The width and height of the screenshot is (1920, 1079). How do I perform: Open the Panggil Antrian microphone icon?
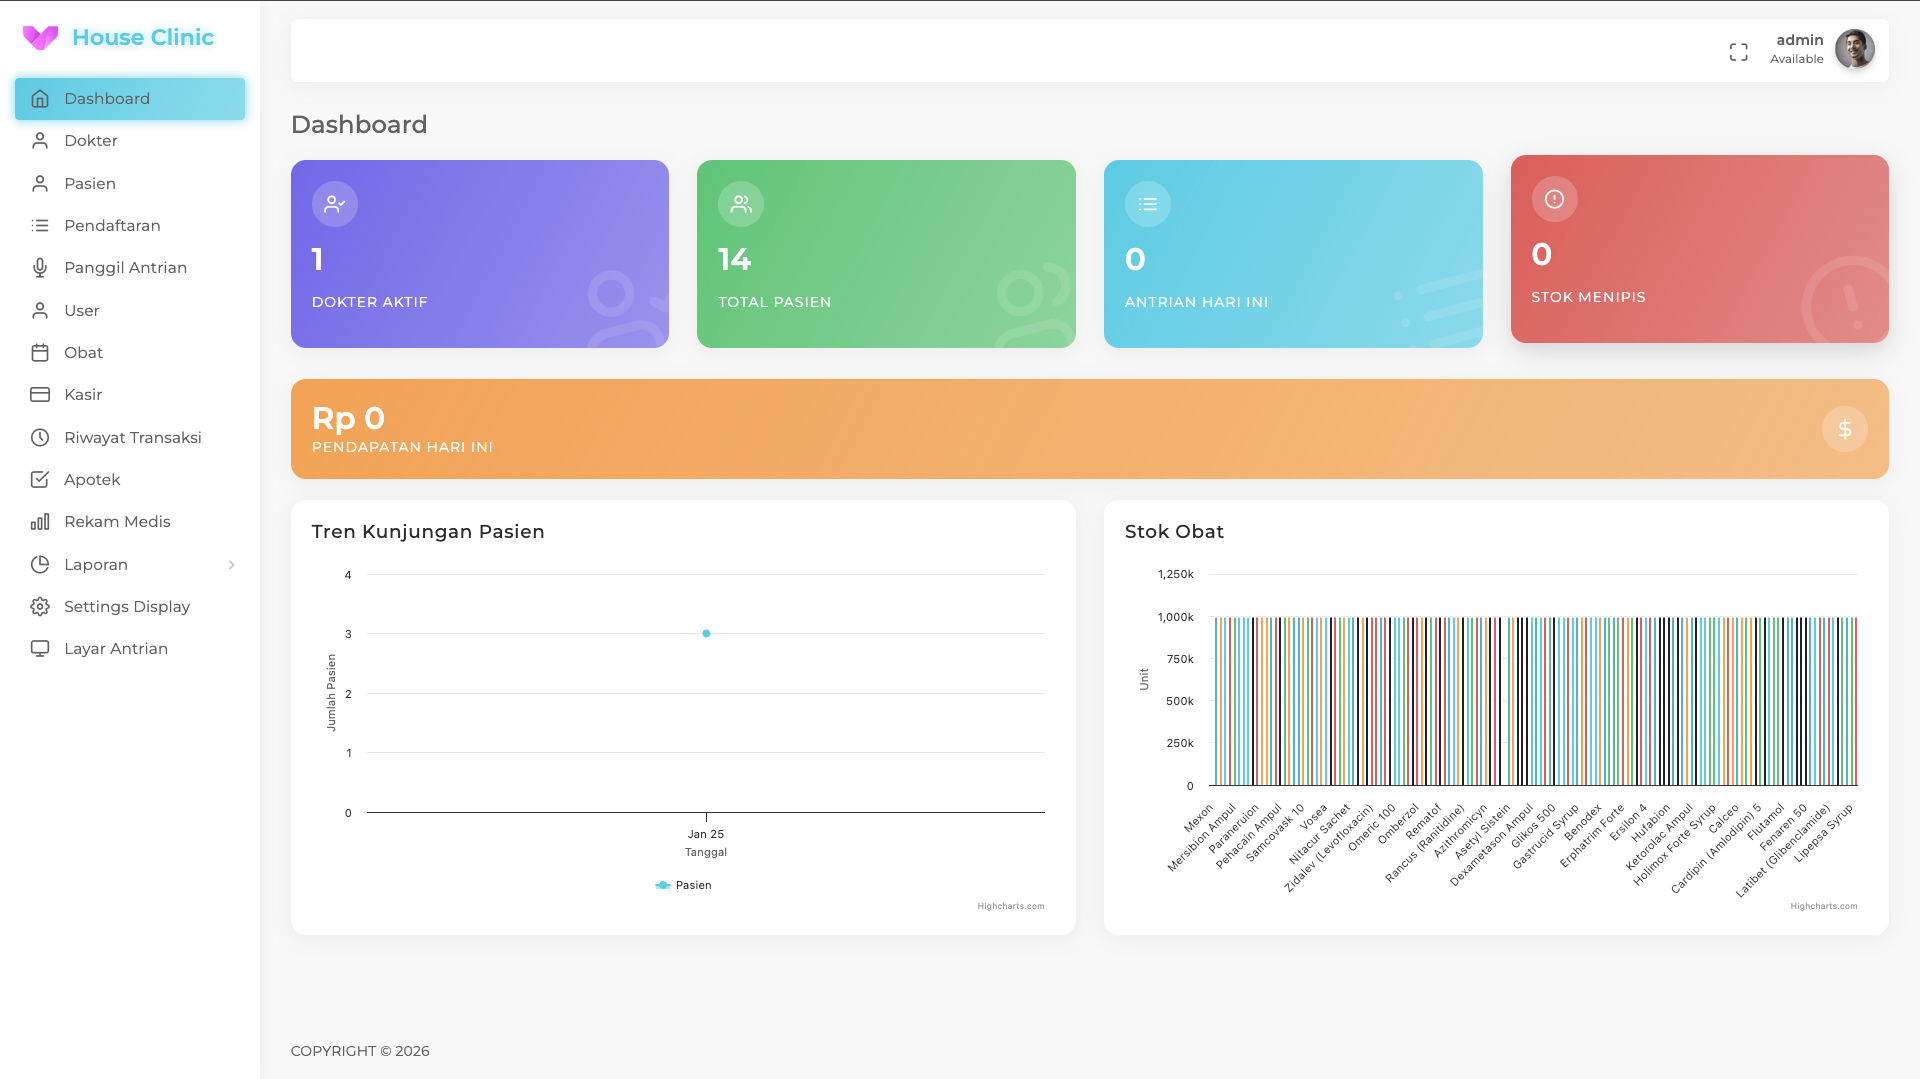[40, 268]
